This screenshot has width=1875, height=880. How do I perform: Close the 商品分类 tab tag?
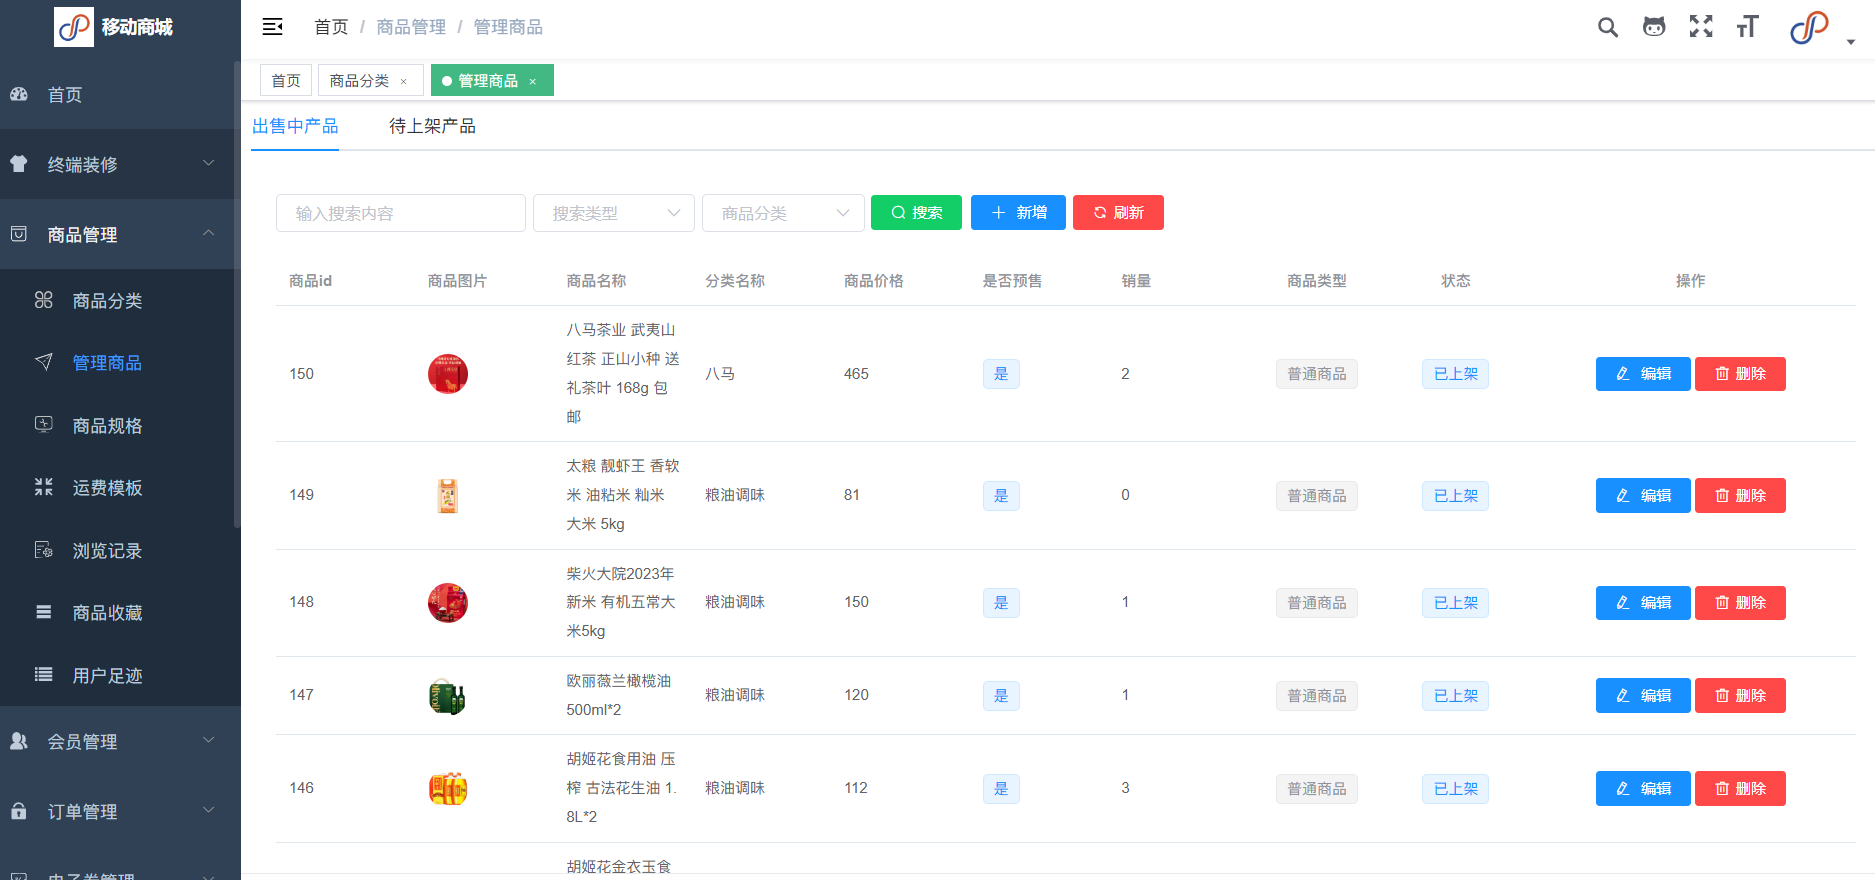click(x=404, y=82)
